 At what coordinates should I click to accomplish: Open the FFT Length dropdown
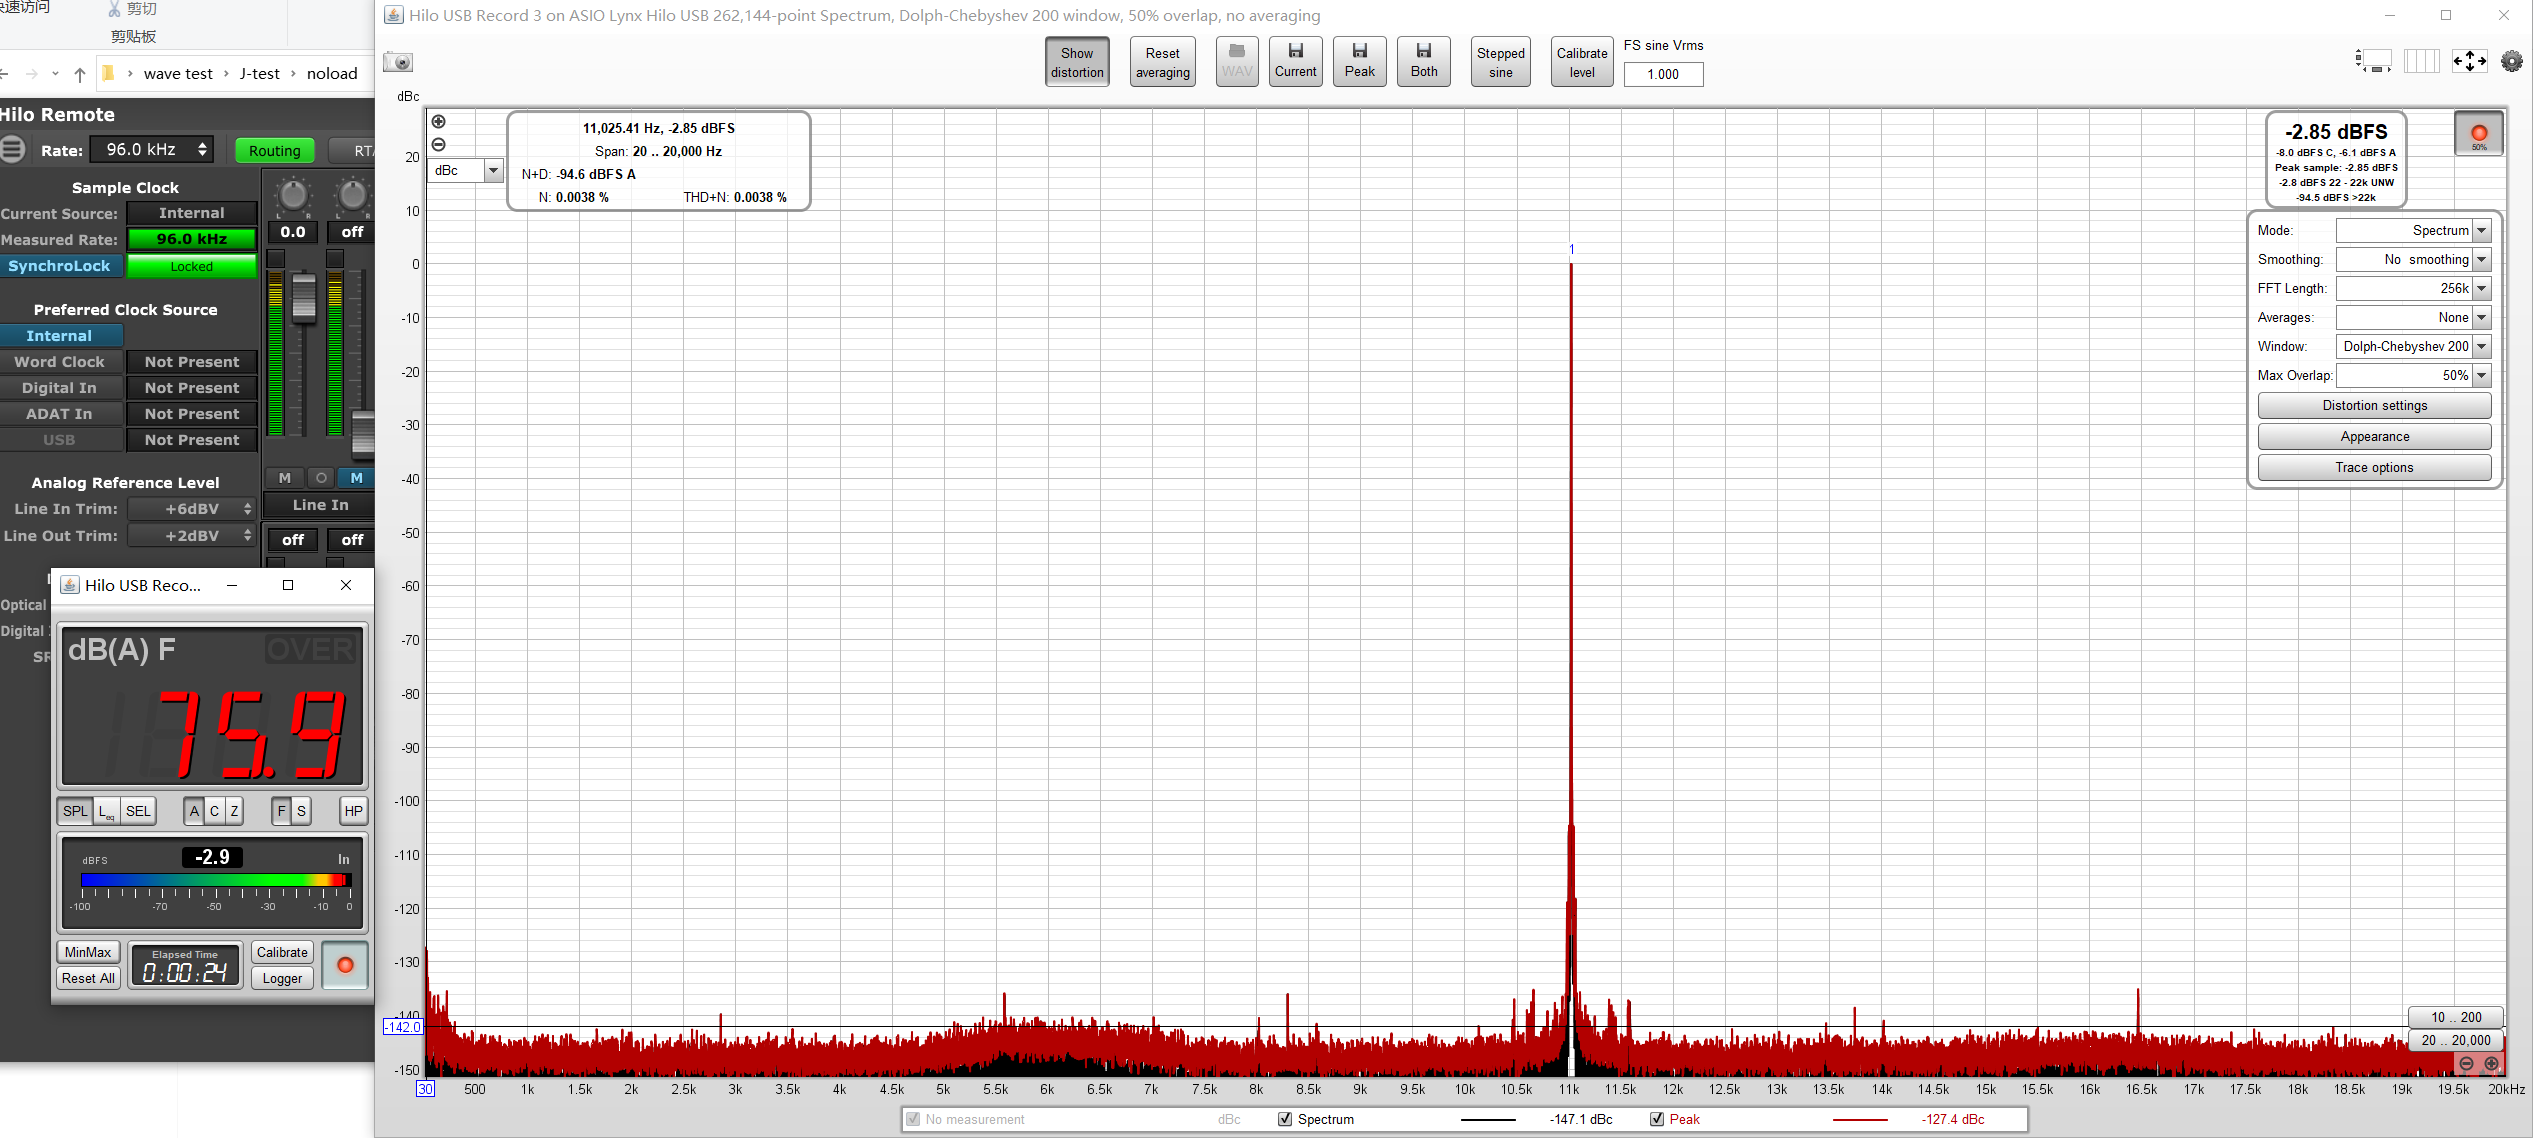click(2412, 289)
